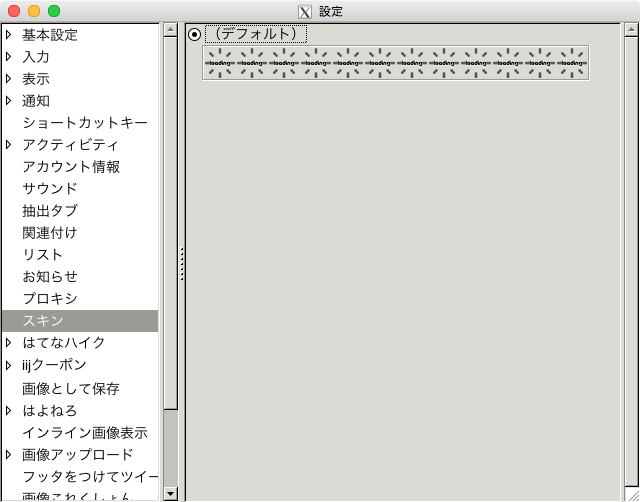Select the デフォルト skin radio button
Screen dimensions: 640x502
(x=194, y=34)
